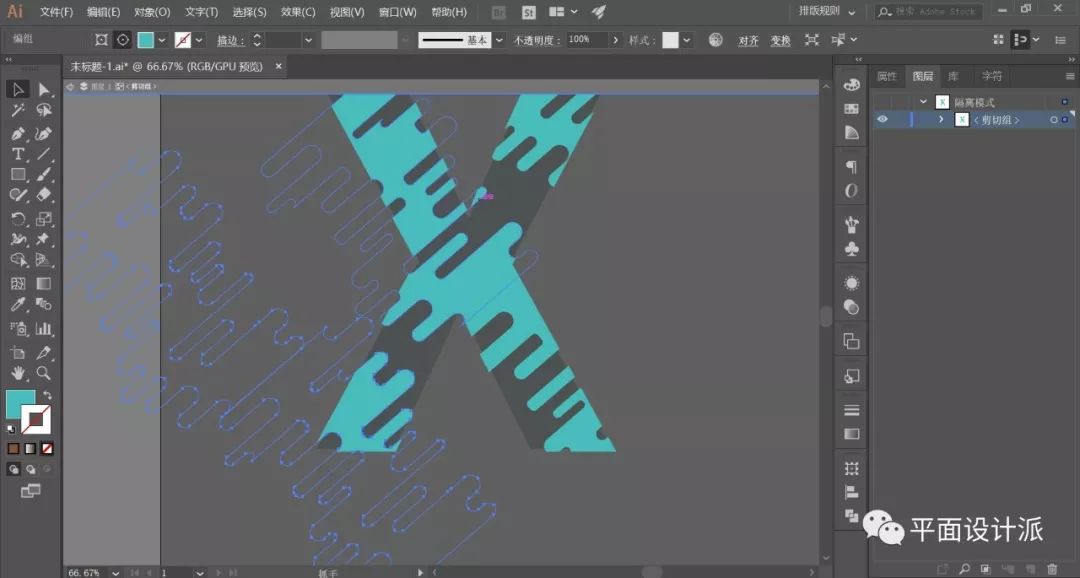Click the teal fill color swatch in toolbox
Viewport: 1080px width, 578px height.
click(20, 404)
